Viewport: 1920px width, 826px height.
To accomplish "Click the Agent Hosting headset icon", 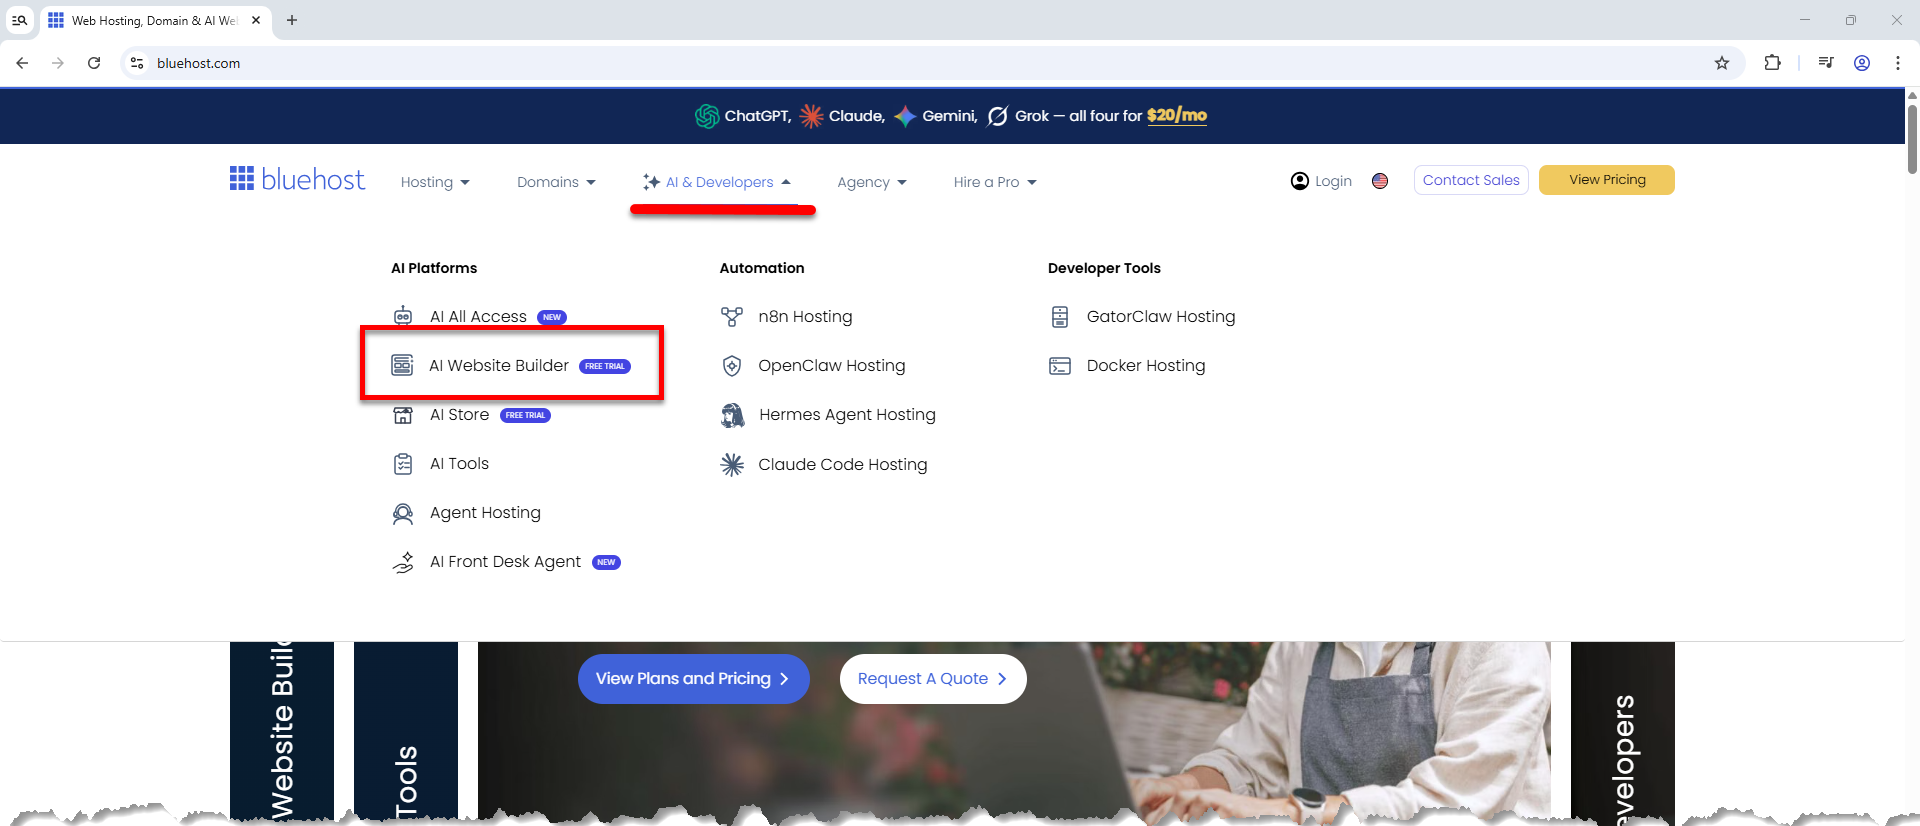I will pyautogui.click(x=403, y=513).
